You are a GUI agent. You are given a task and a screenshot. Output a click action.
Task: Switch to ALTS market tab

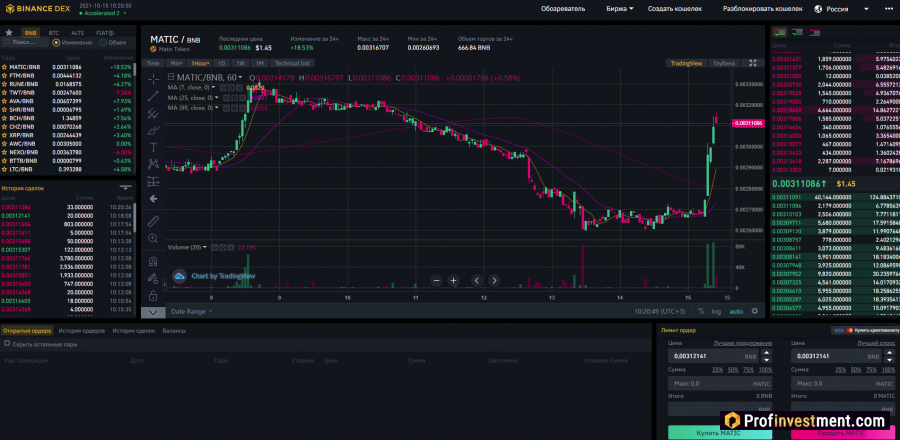point(77,33)
